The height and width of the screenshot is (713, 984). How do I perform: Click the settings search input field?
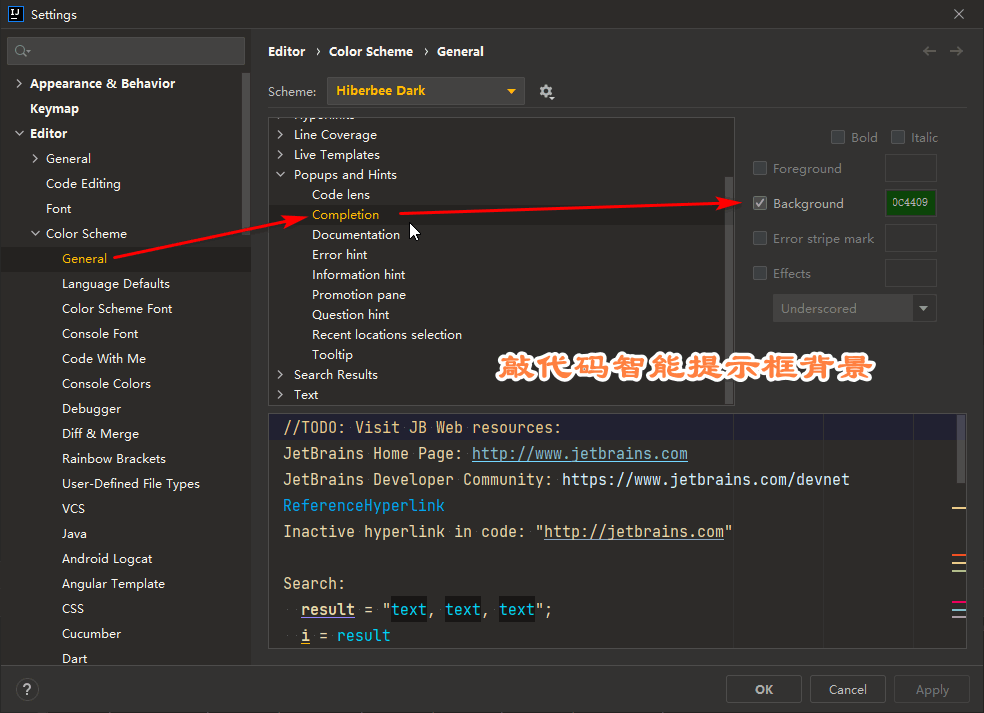(x=135, y=51)
